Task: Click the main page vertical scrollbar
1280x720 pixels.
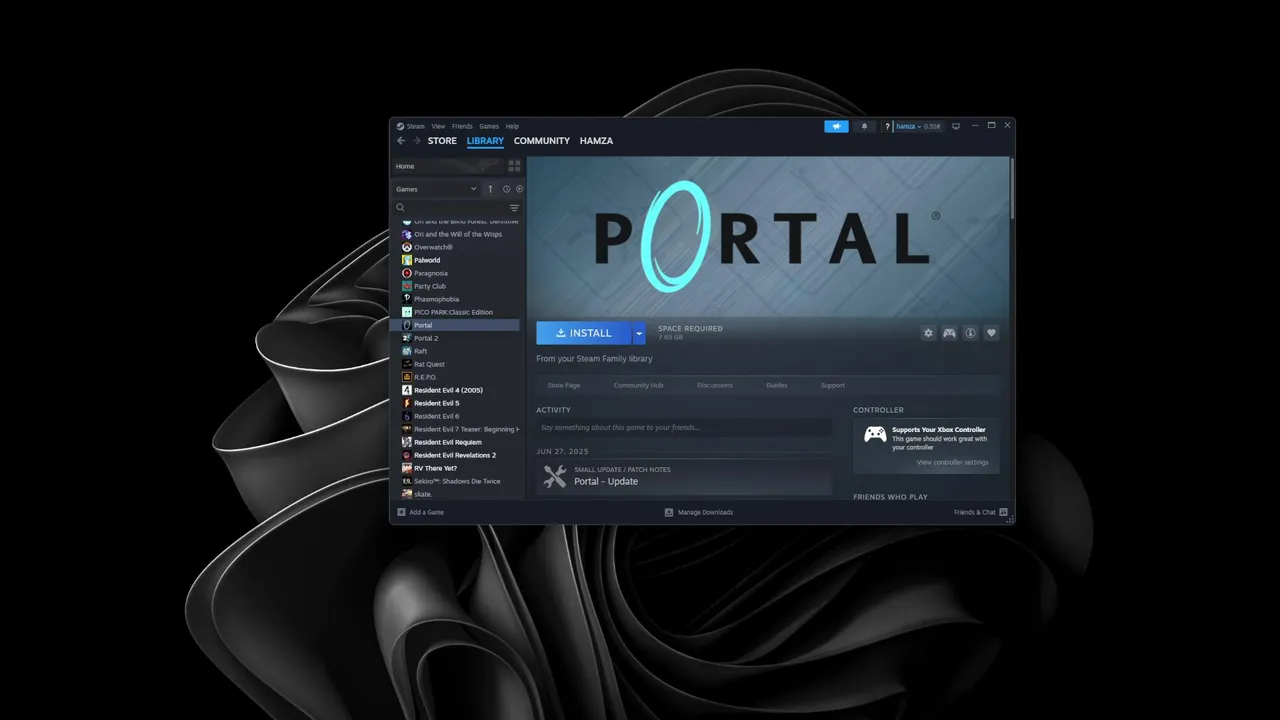Action: point(1012,188)
